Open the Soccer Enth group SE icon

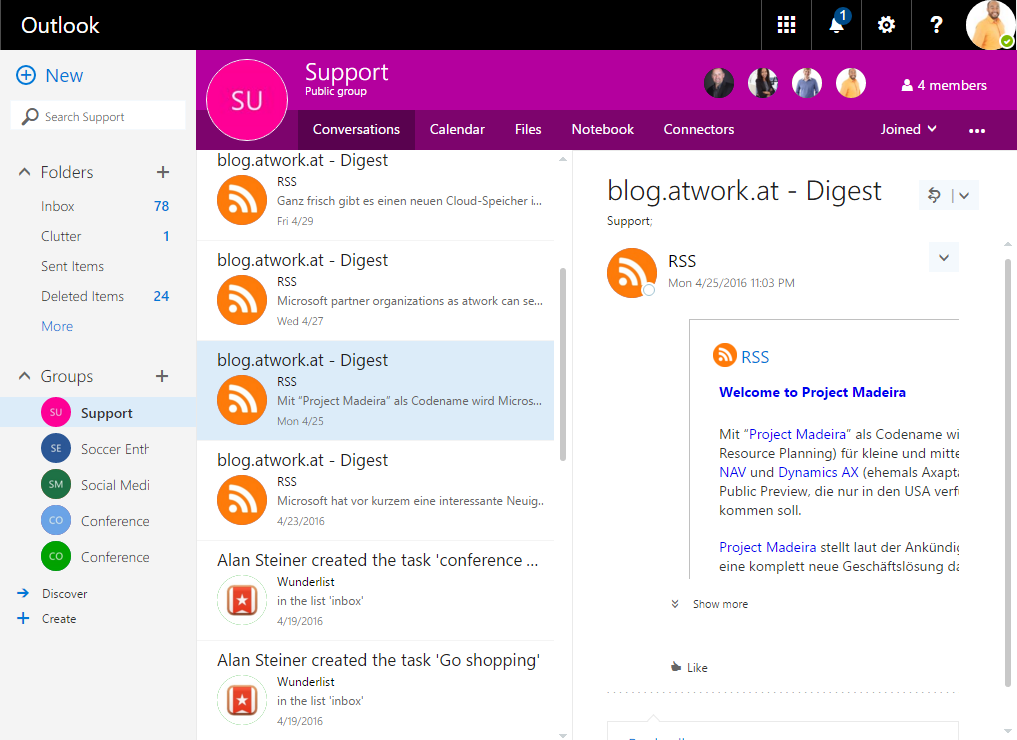click(x=56, y=448)
